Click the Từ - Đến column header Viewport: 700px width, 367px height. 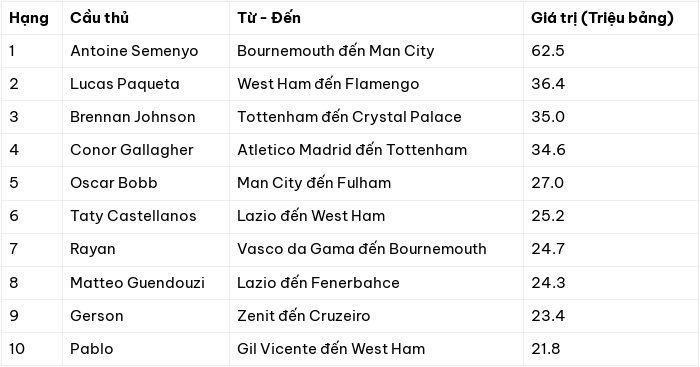tap(376, 18)
